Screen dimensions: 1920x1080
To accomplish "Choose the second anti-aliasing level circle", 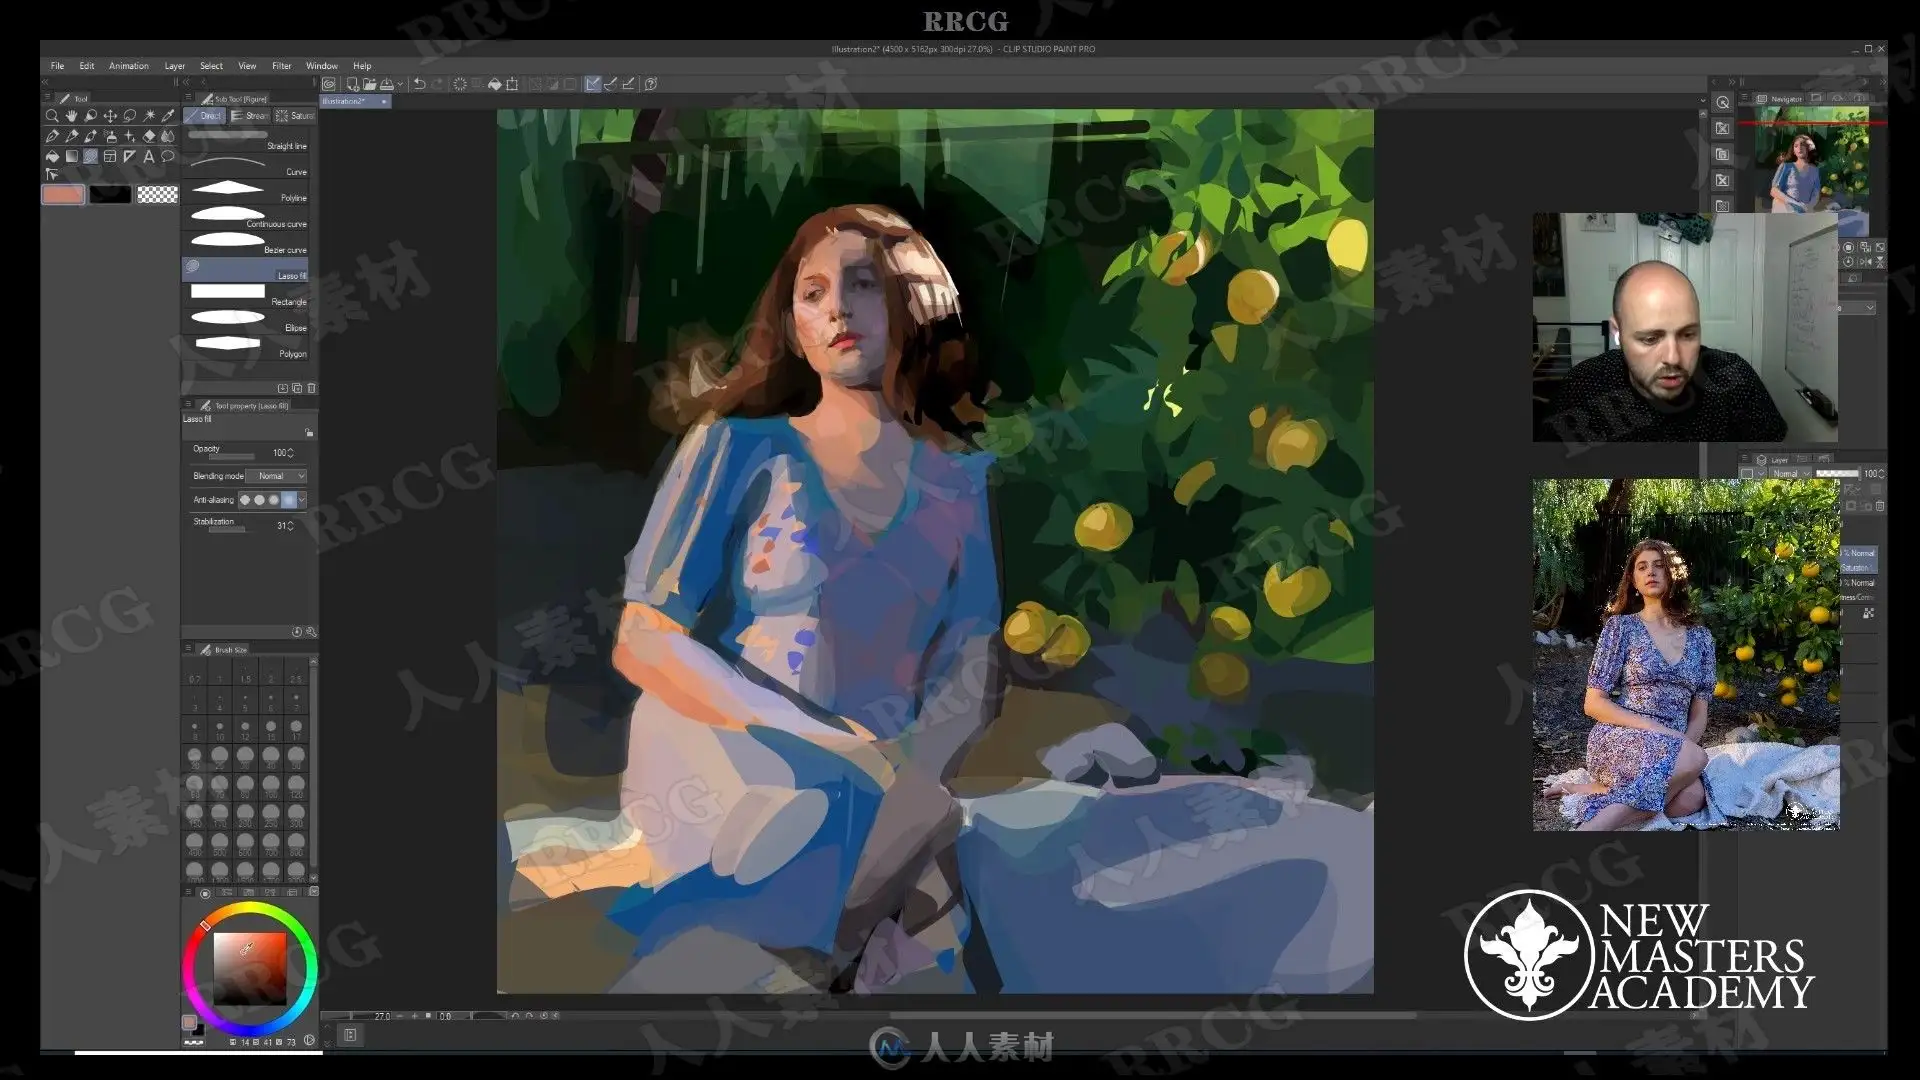I will [259, 500].
